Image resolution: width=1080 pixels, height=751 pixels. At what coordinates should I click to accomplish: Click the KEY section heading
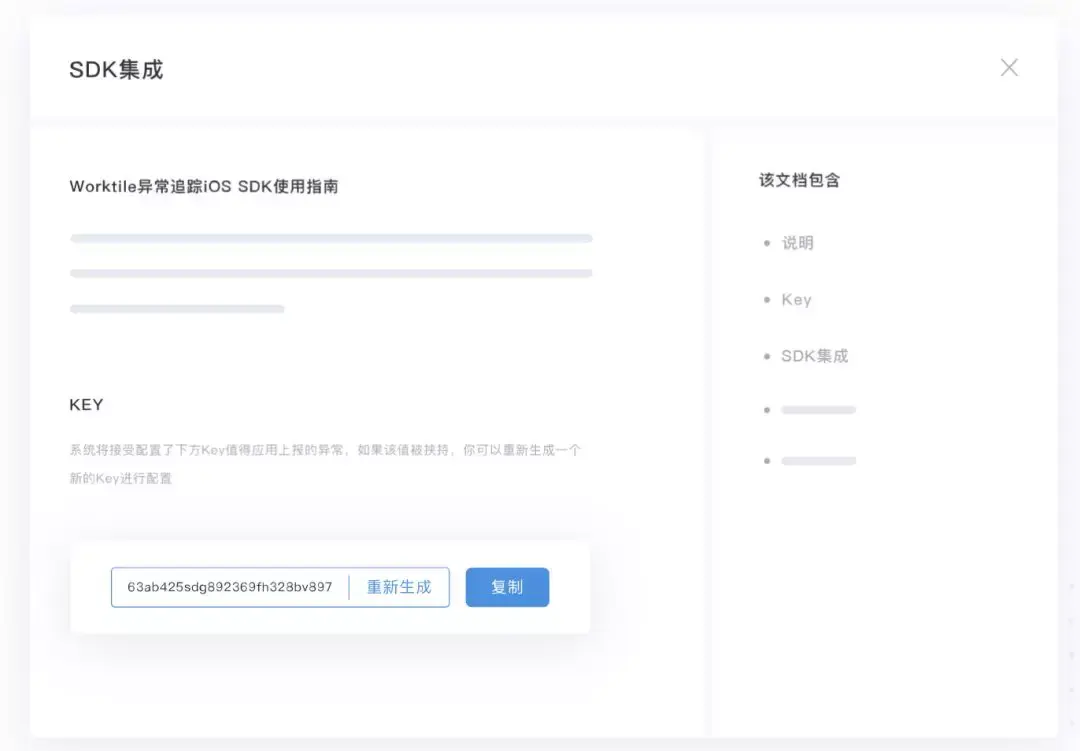click(86, 404)
